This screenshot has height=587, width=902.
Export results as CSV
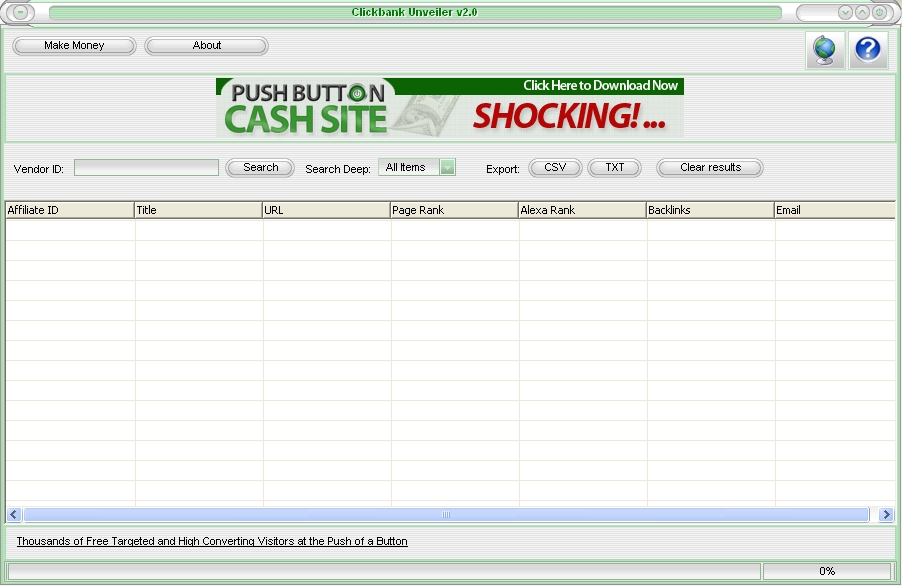point(555,167)
